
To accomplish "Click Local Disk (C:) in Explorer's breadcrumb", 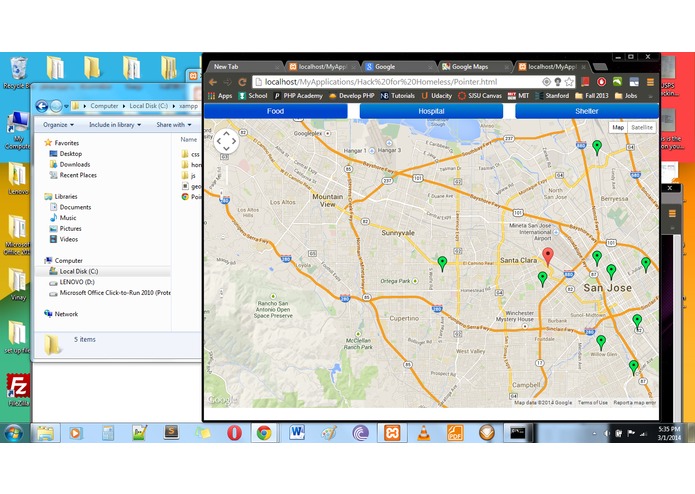I will pyautogui.click(x=148, y=106).
